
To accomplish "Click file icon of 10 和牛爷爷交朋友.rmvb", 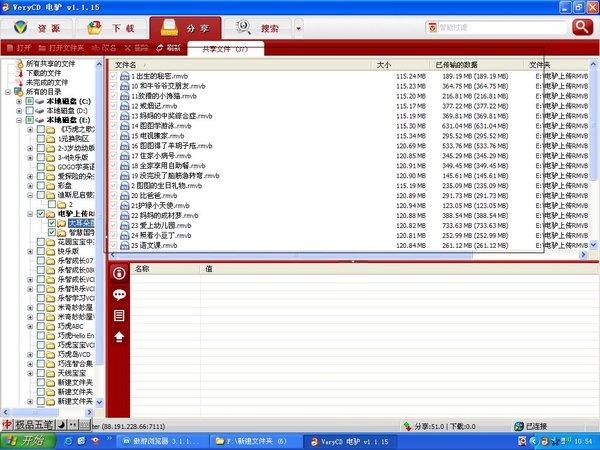I will [x=125, y=86].
